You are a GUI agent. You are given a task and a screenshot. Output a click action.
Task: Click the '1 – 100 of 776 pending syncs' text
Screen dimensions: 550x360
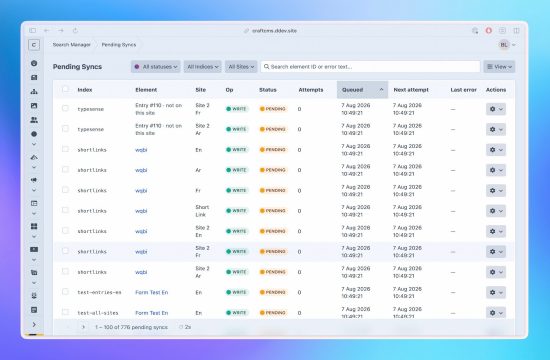[x=132, y=327]
